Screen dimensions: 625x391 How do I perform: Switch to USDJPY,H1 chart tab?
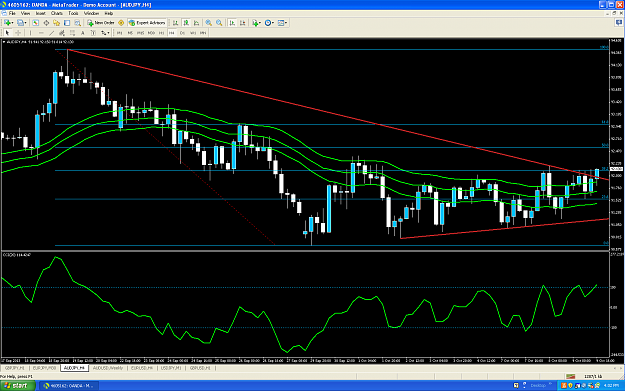pos(171,368)
